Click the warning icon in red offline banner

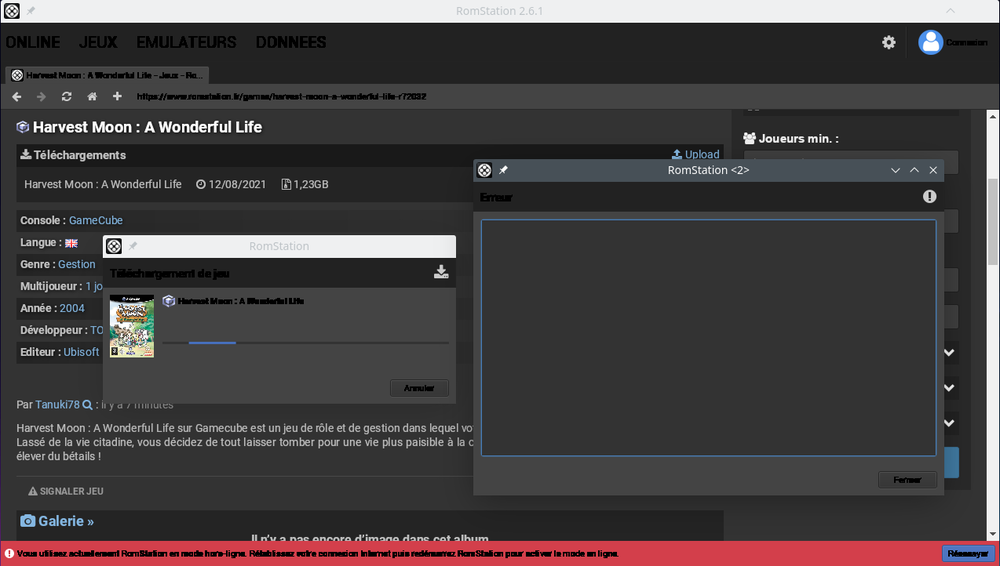(9, 553)
